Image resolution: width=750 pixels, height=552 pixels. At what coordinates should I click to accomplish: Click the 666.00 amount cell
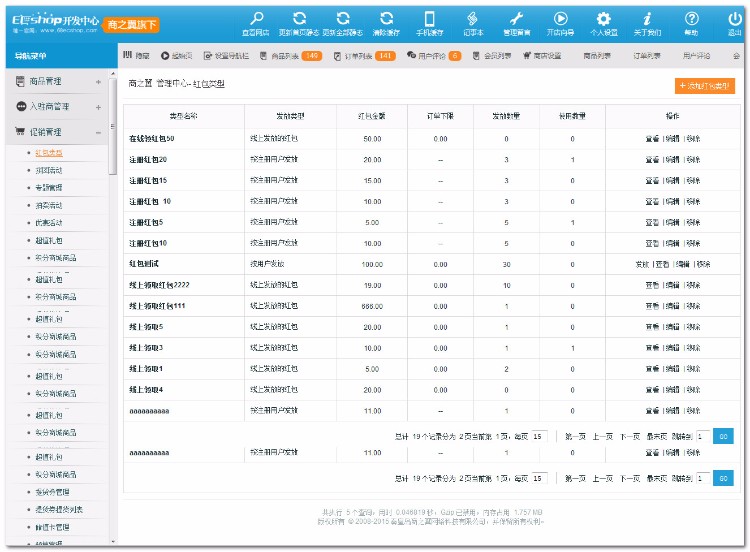pyautogui.click(x=372, y=306)
